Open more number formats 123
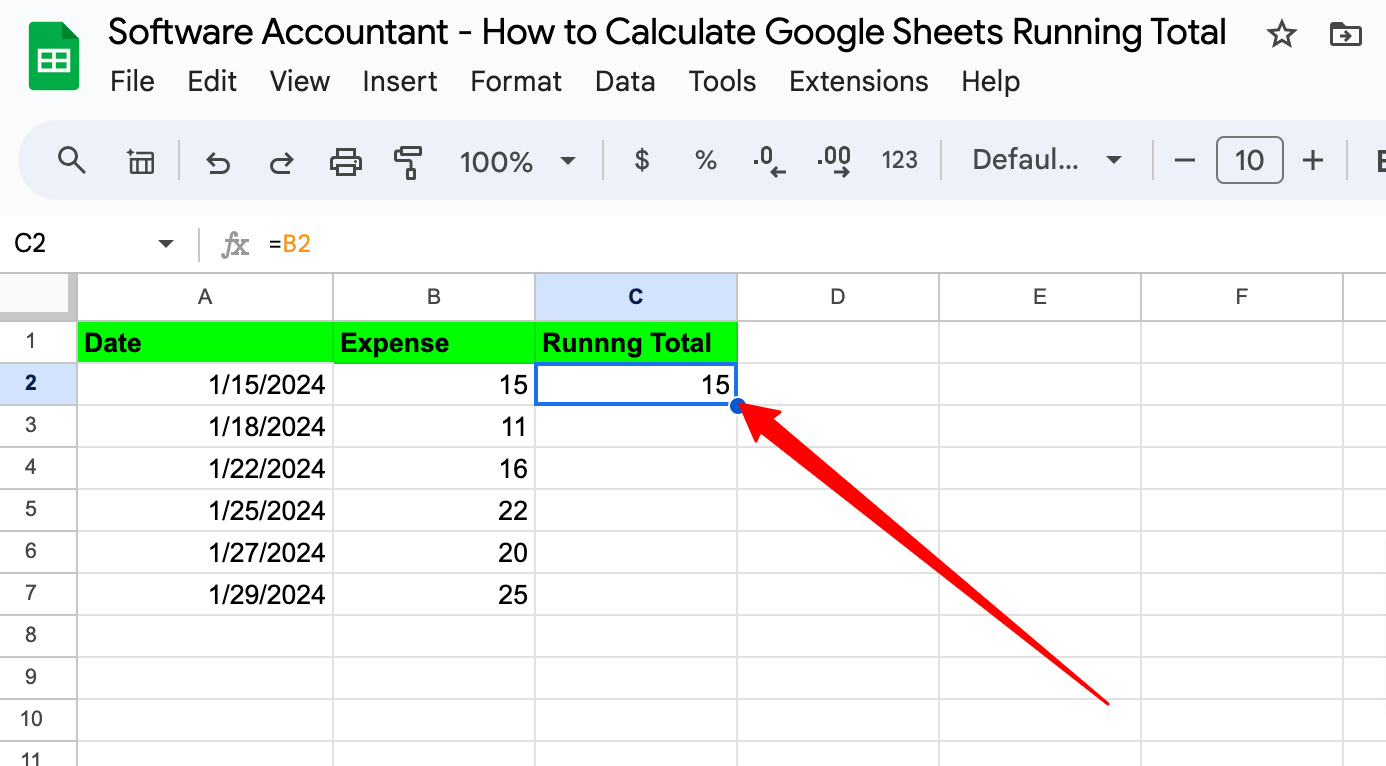1386x766 pixels. (x=899, y=160)
